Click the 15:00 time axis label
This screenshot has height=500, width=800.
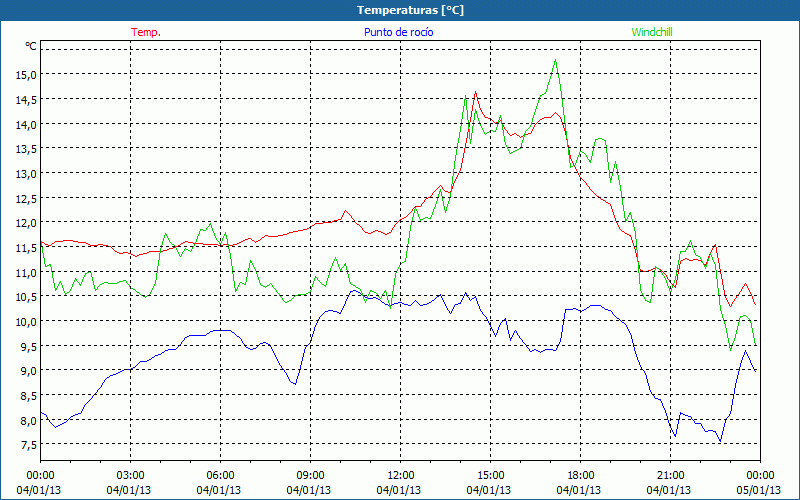[490, 476]
